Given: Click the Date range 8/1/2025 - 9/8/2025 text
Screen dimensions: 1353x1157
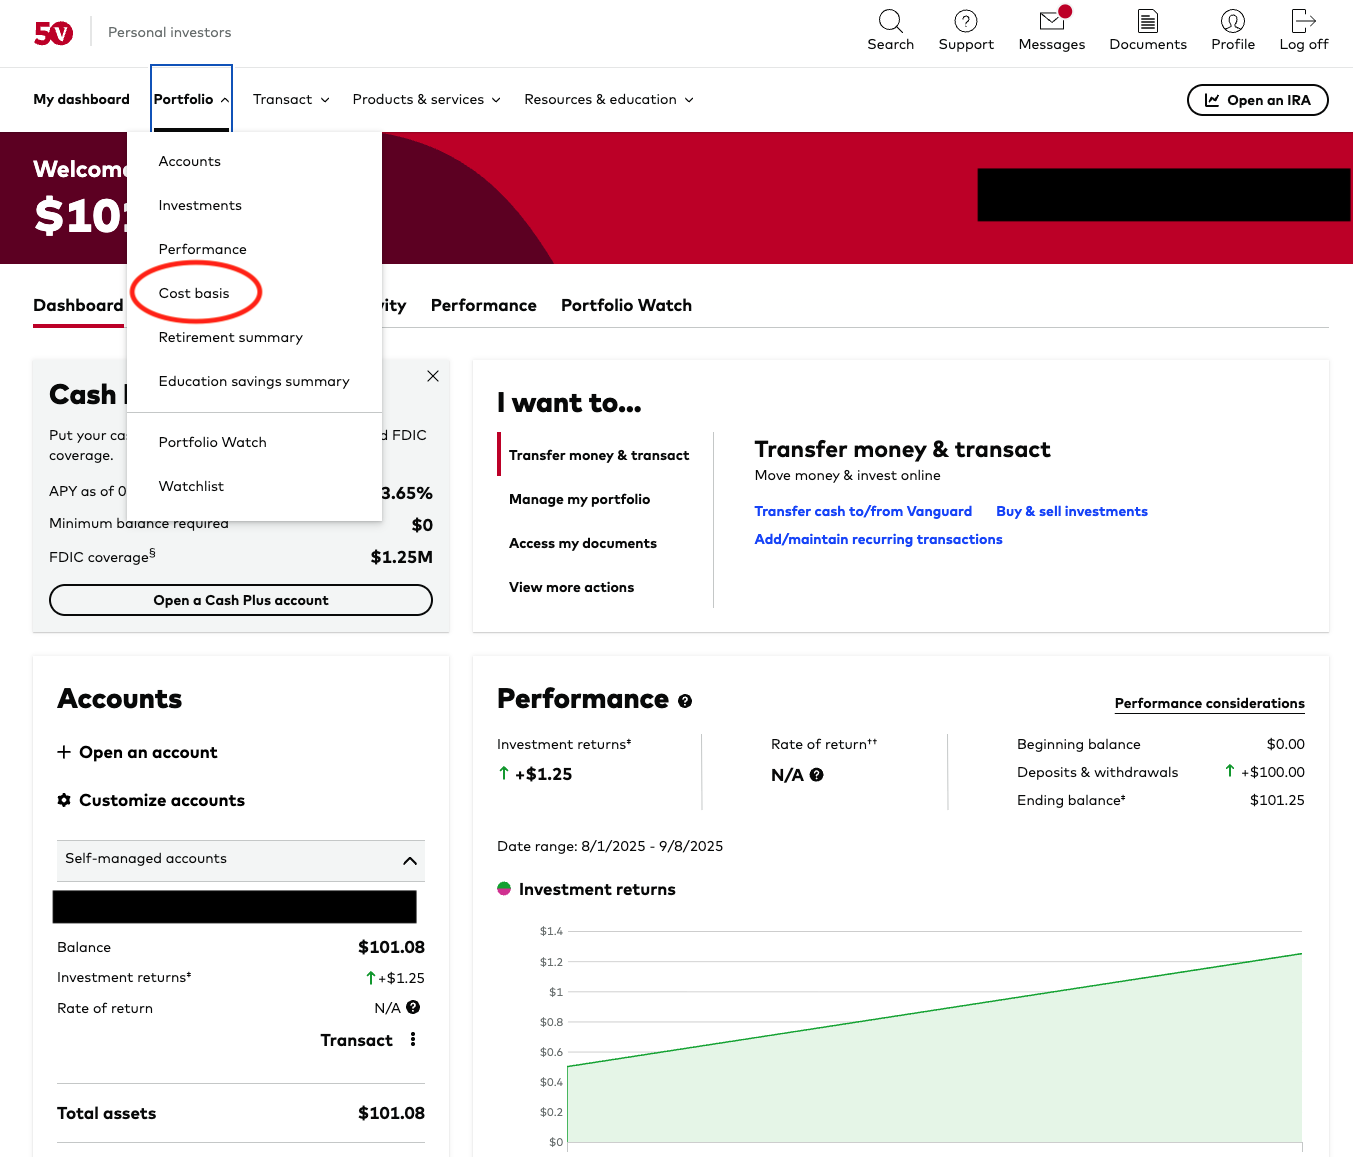Looking at the screenshot, I should tap(610, 846).
